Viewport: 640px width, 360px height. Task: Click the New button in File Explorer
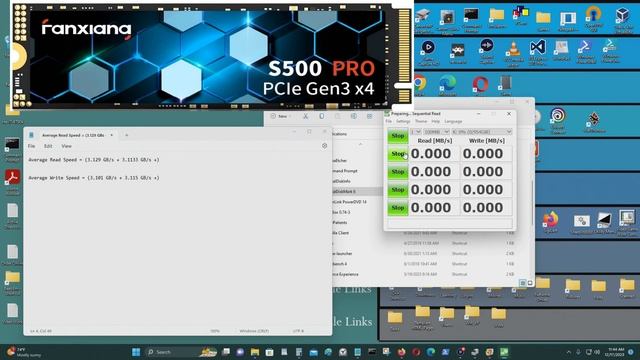tap(281, 116)
